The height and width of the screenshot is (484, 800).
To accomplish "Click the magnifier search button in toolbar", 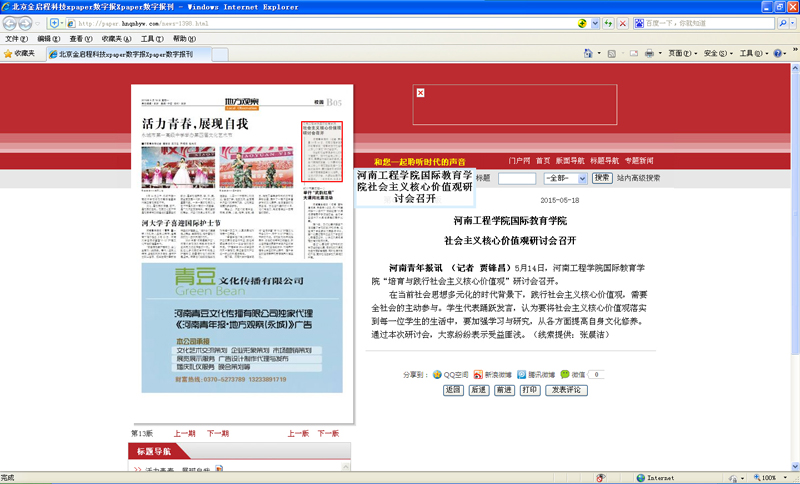I will click(x=782, y=23).
